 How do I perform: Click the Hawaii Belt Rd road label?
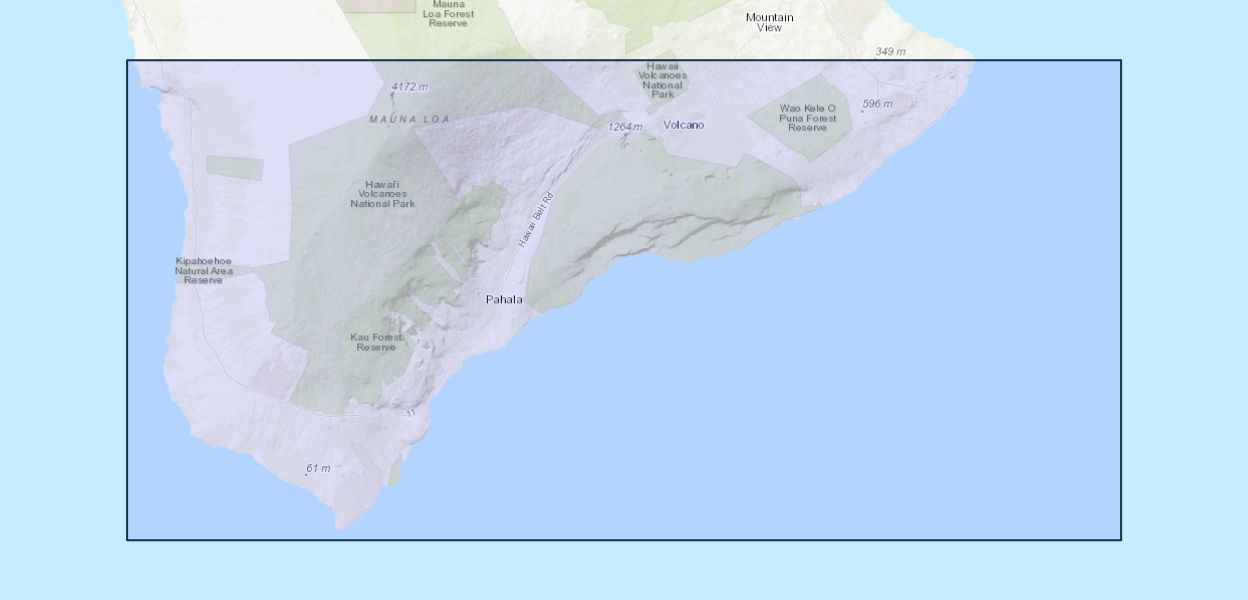pos(535,220)
